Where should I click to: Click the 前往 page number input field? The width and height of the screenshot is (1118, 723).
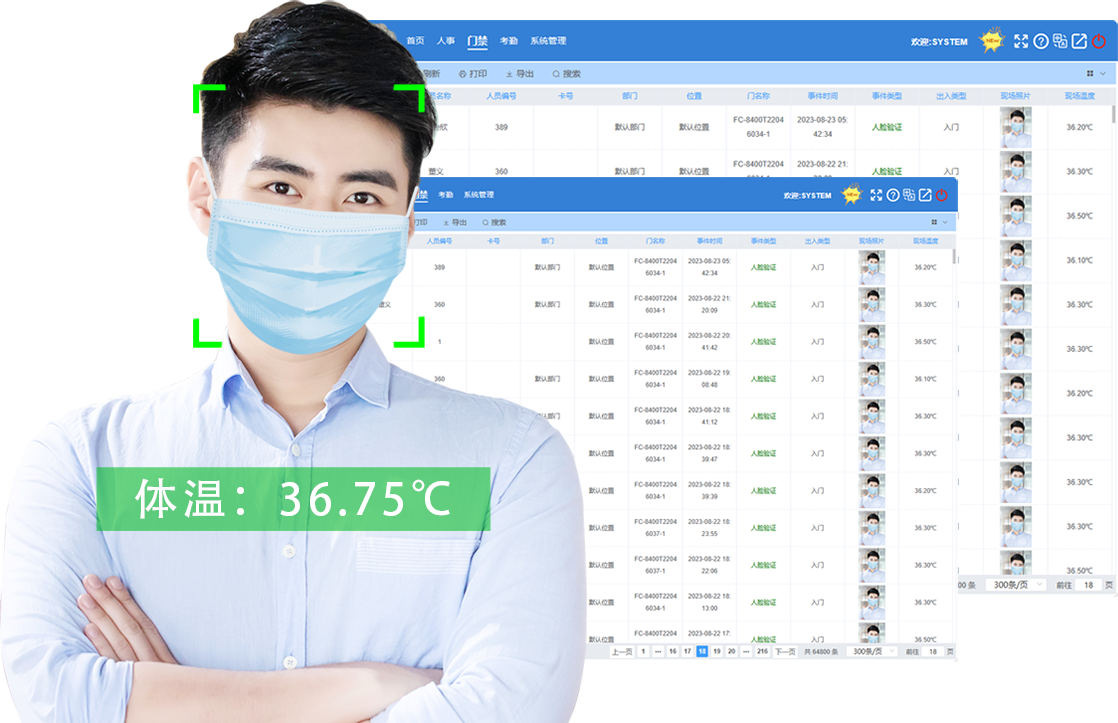click(931, 651)
